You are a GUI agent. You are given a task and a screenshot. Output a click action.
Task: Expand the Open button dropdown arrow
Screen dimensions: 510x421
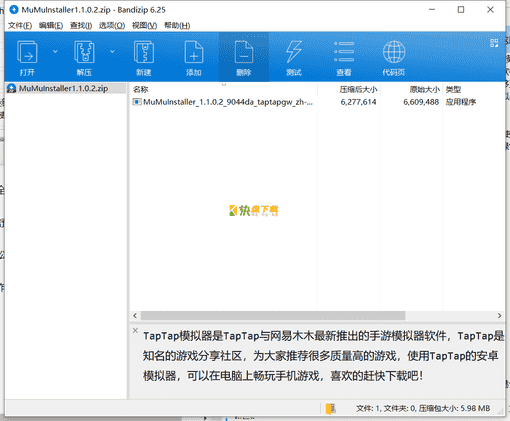tap(55, 52)
